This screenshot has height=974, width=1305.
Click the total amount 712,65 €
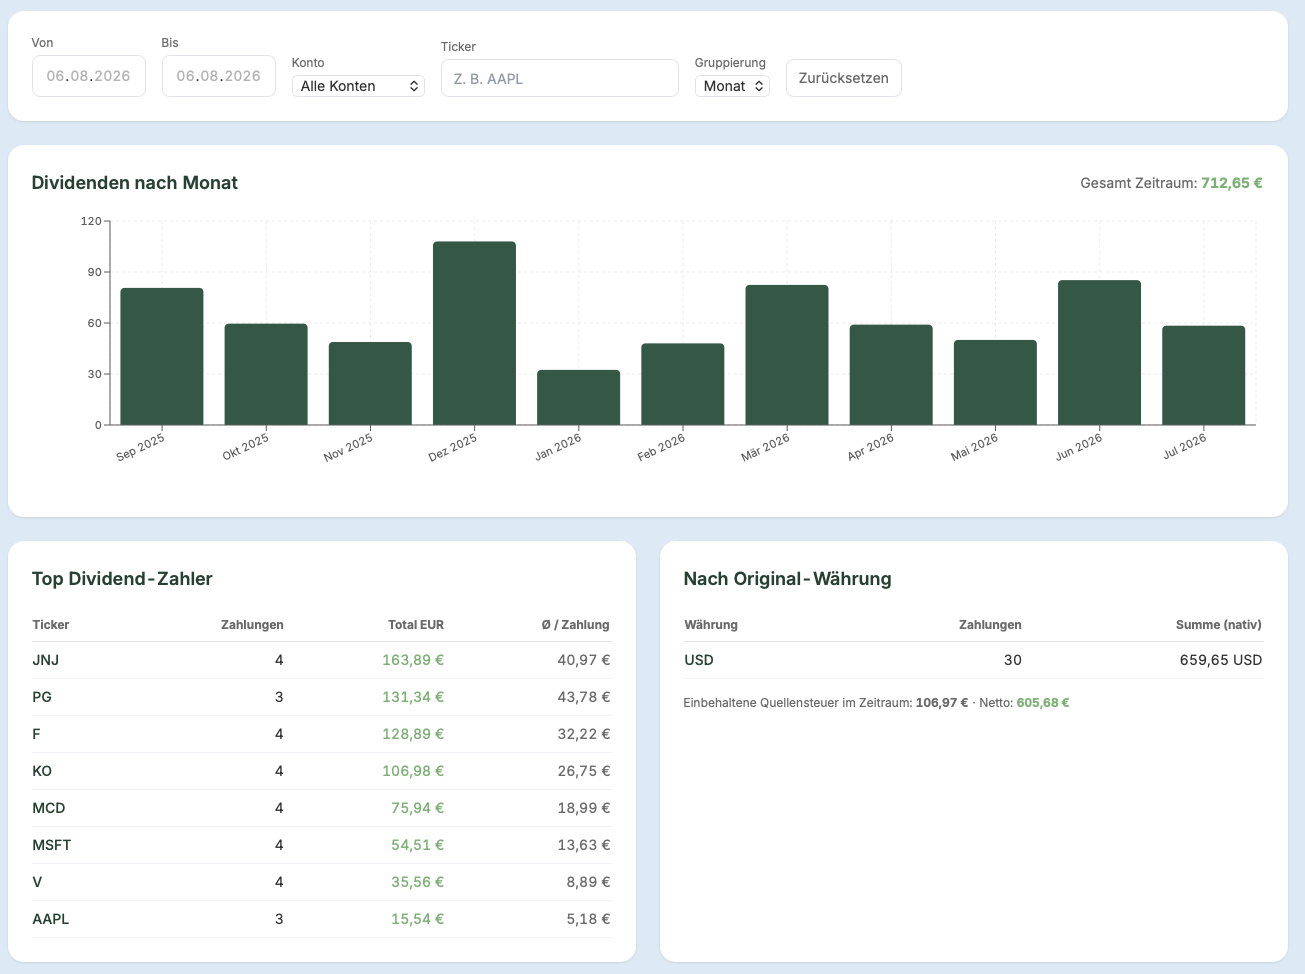point(1232,183)
